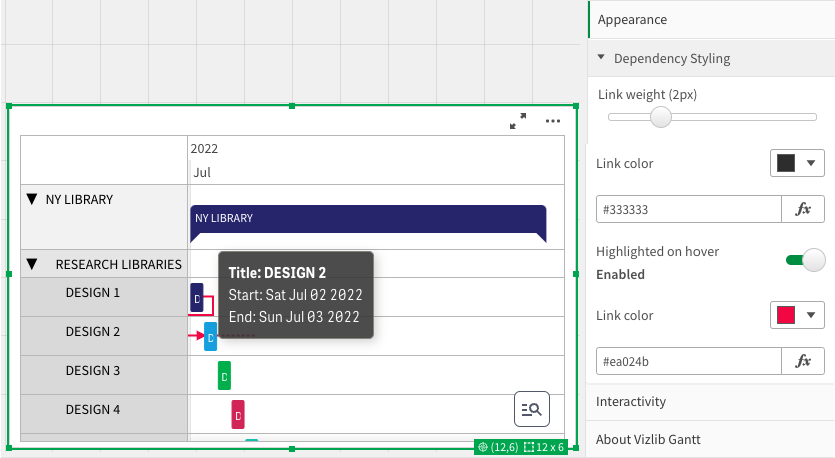Click the green DESIGN 3 task bar
The image size is (835, 458).
224,375
